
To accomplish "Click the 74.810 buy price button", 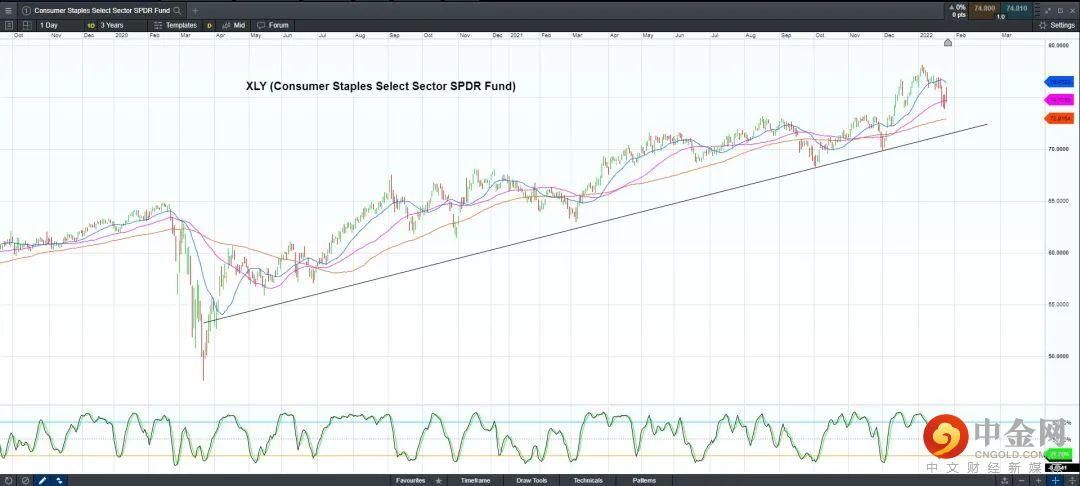I will (1016, 9).
